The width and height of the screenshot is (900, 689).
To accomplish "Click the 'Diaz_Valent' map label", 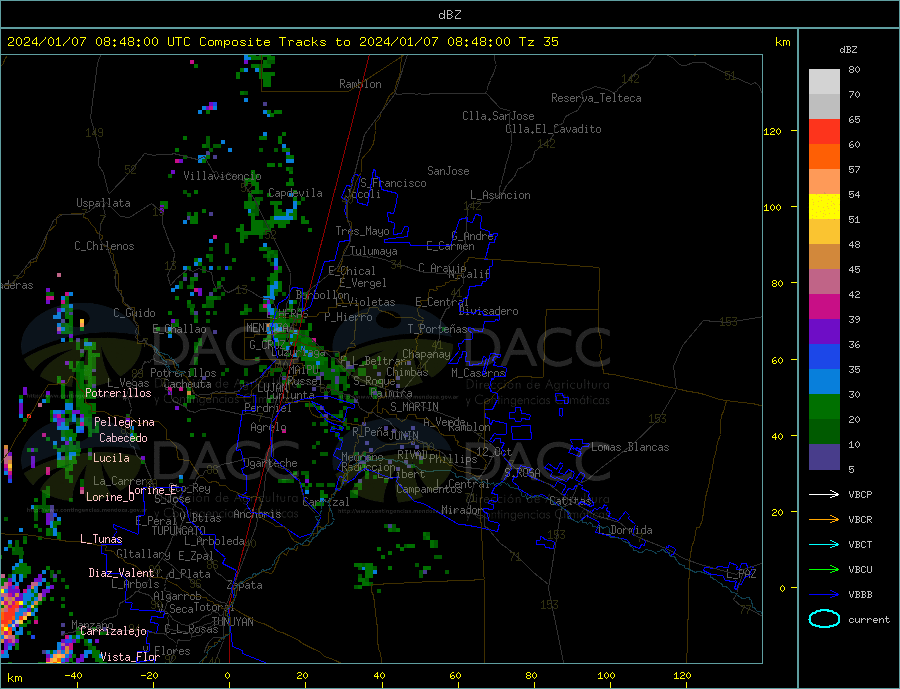I will 122,573.
